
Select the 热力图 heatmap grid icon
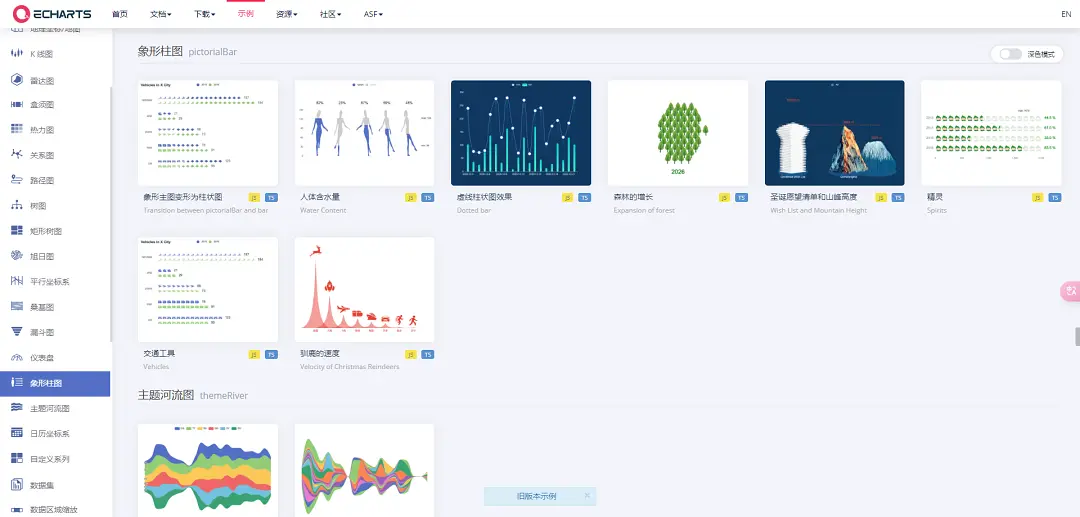[x=17, y=129]
